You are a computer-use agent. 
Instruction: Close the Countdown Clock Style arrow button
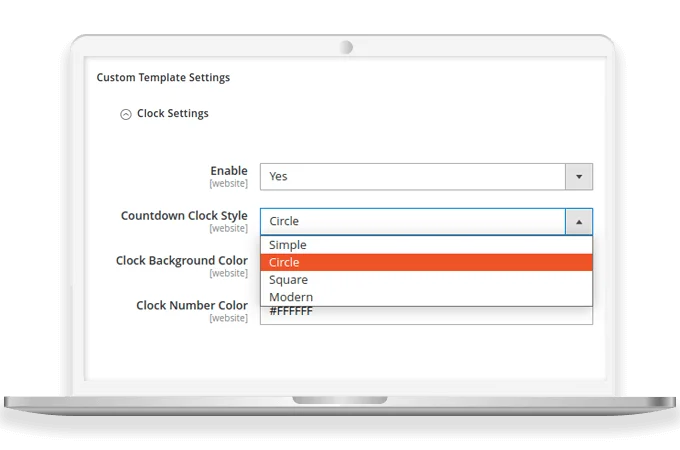click(x=578, y=221)
